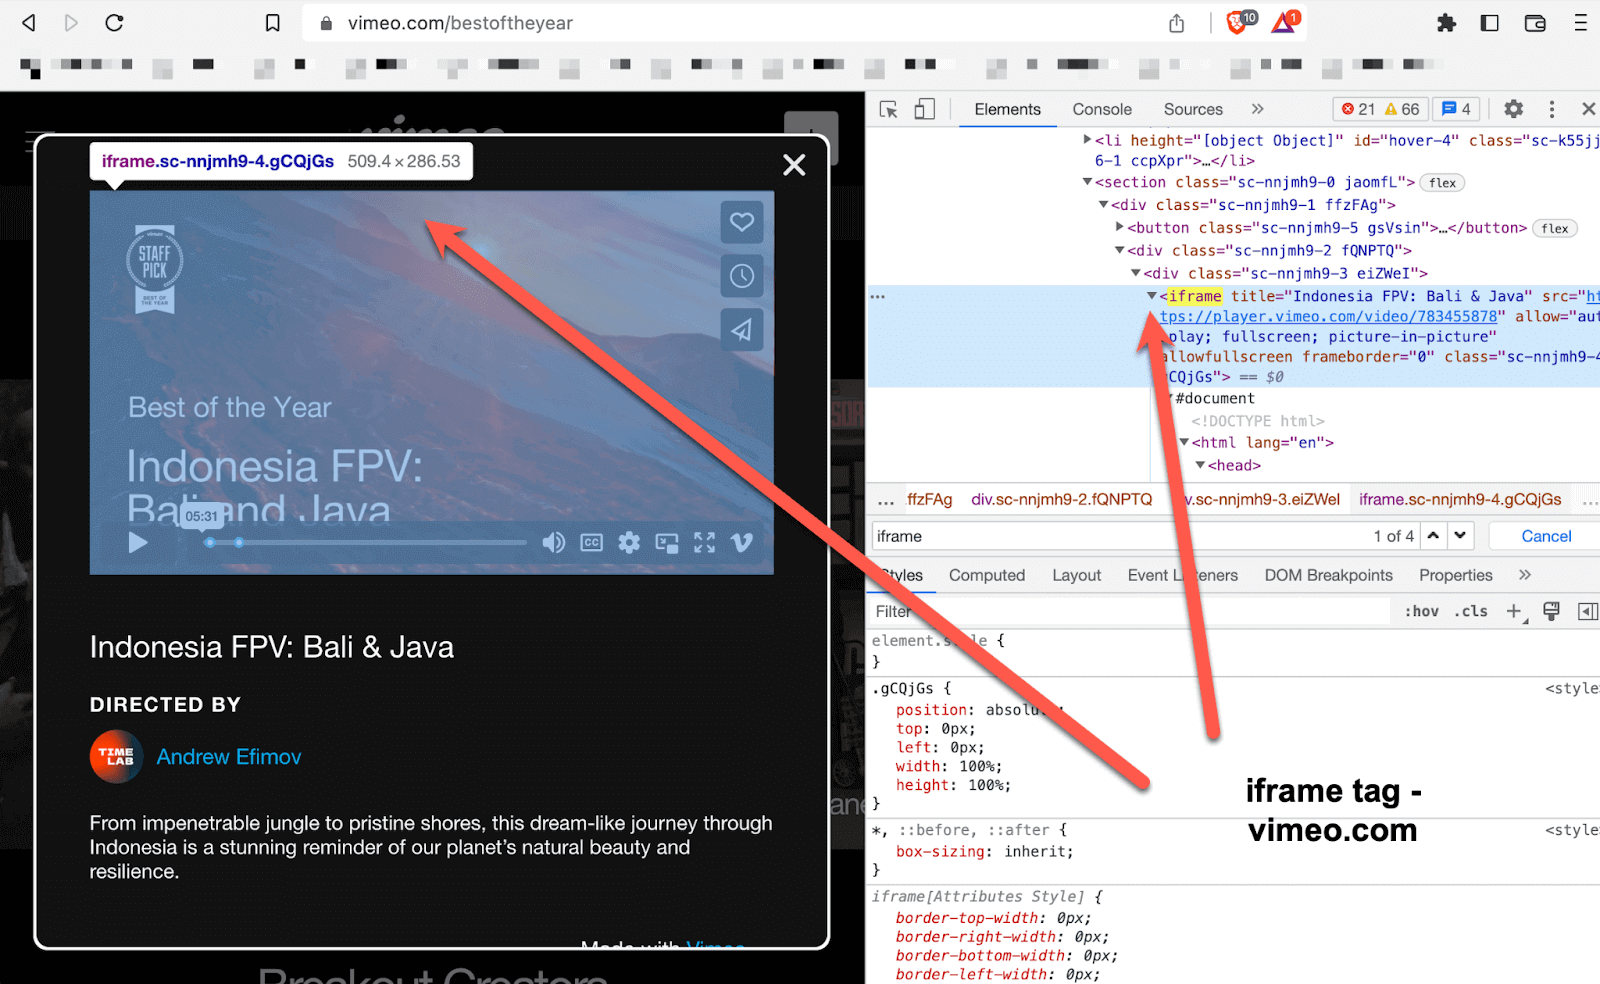
Task: Open Brave Shields lion icon
Action: tap(1239, 22)
